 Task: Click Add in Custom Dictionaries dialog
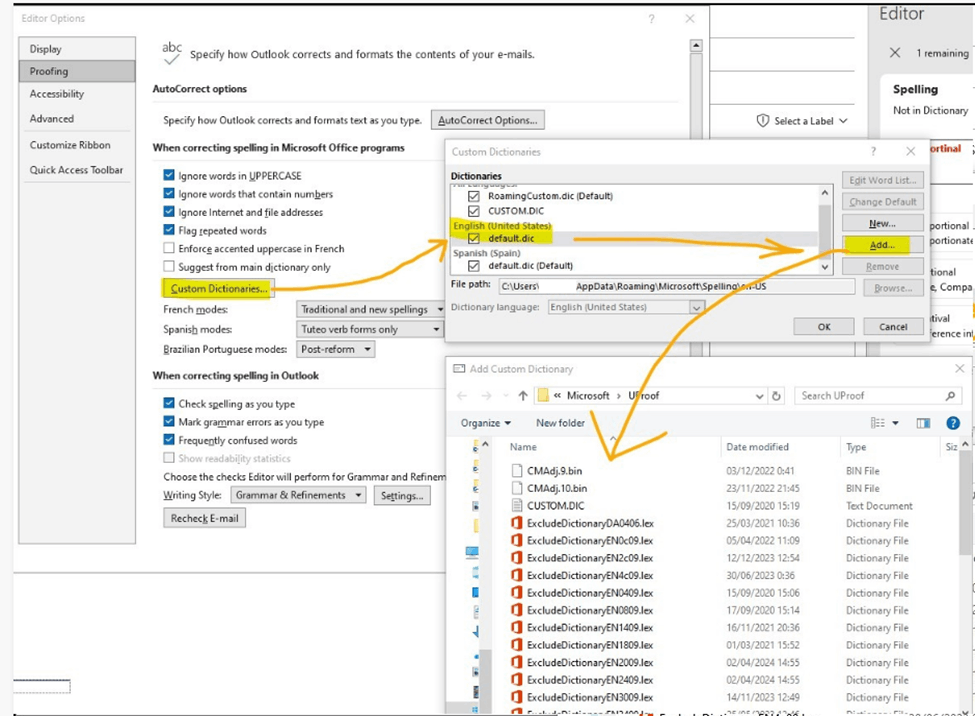pos(882,245)
